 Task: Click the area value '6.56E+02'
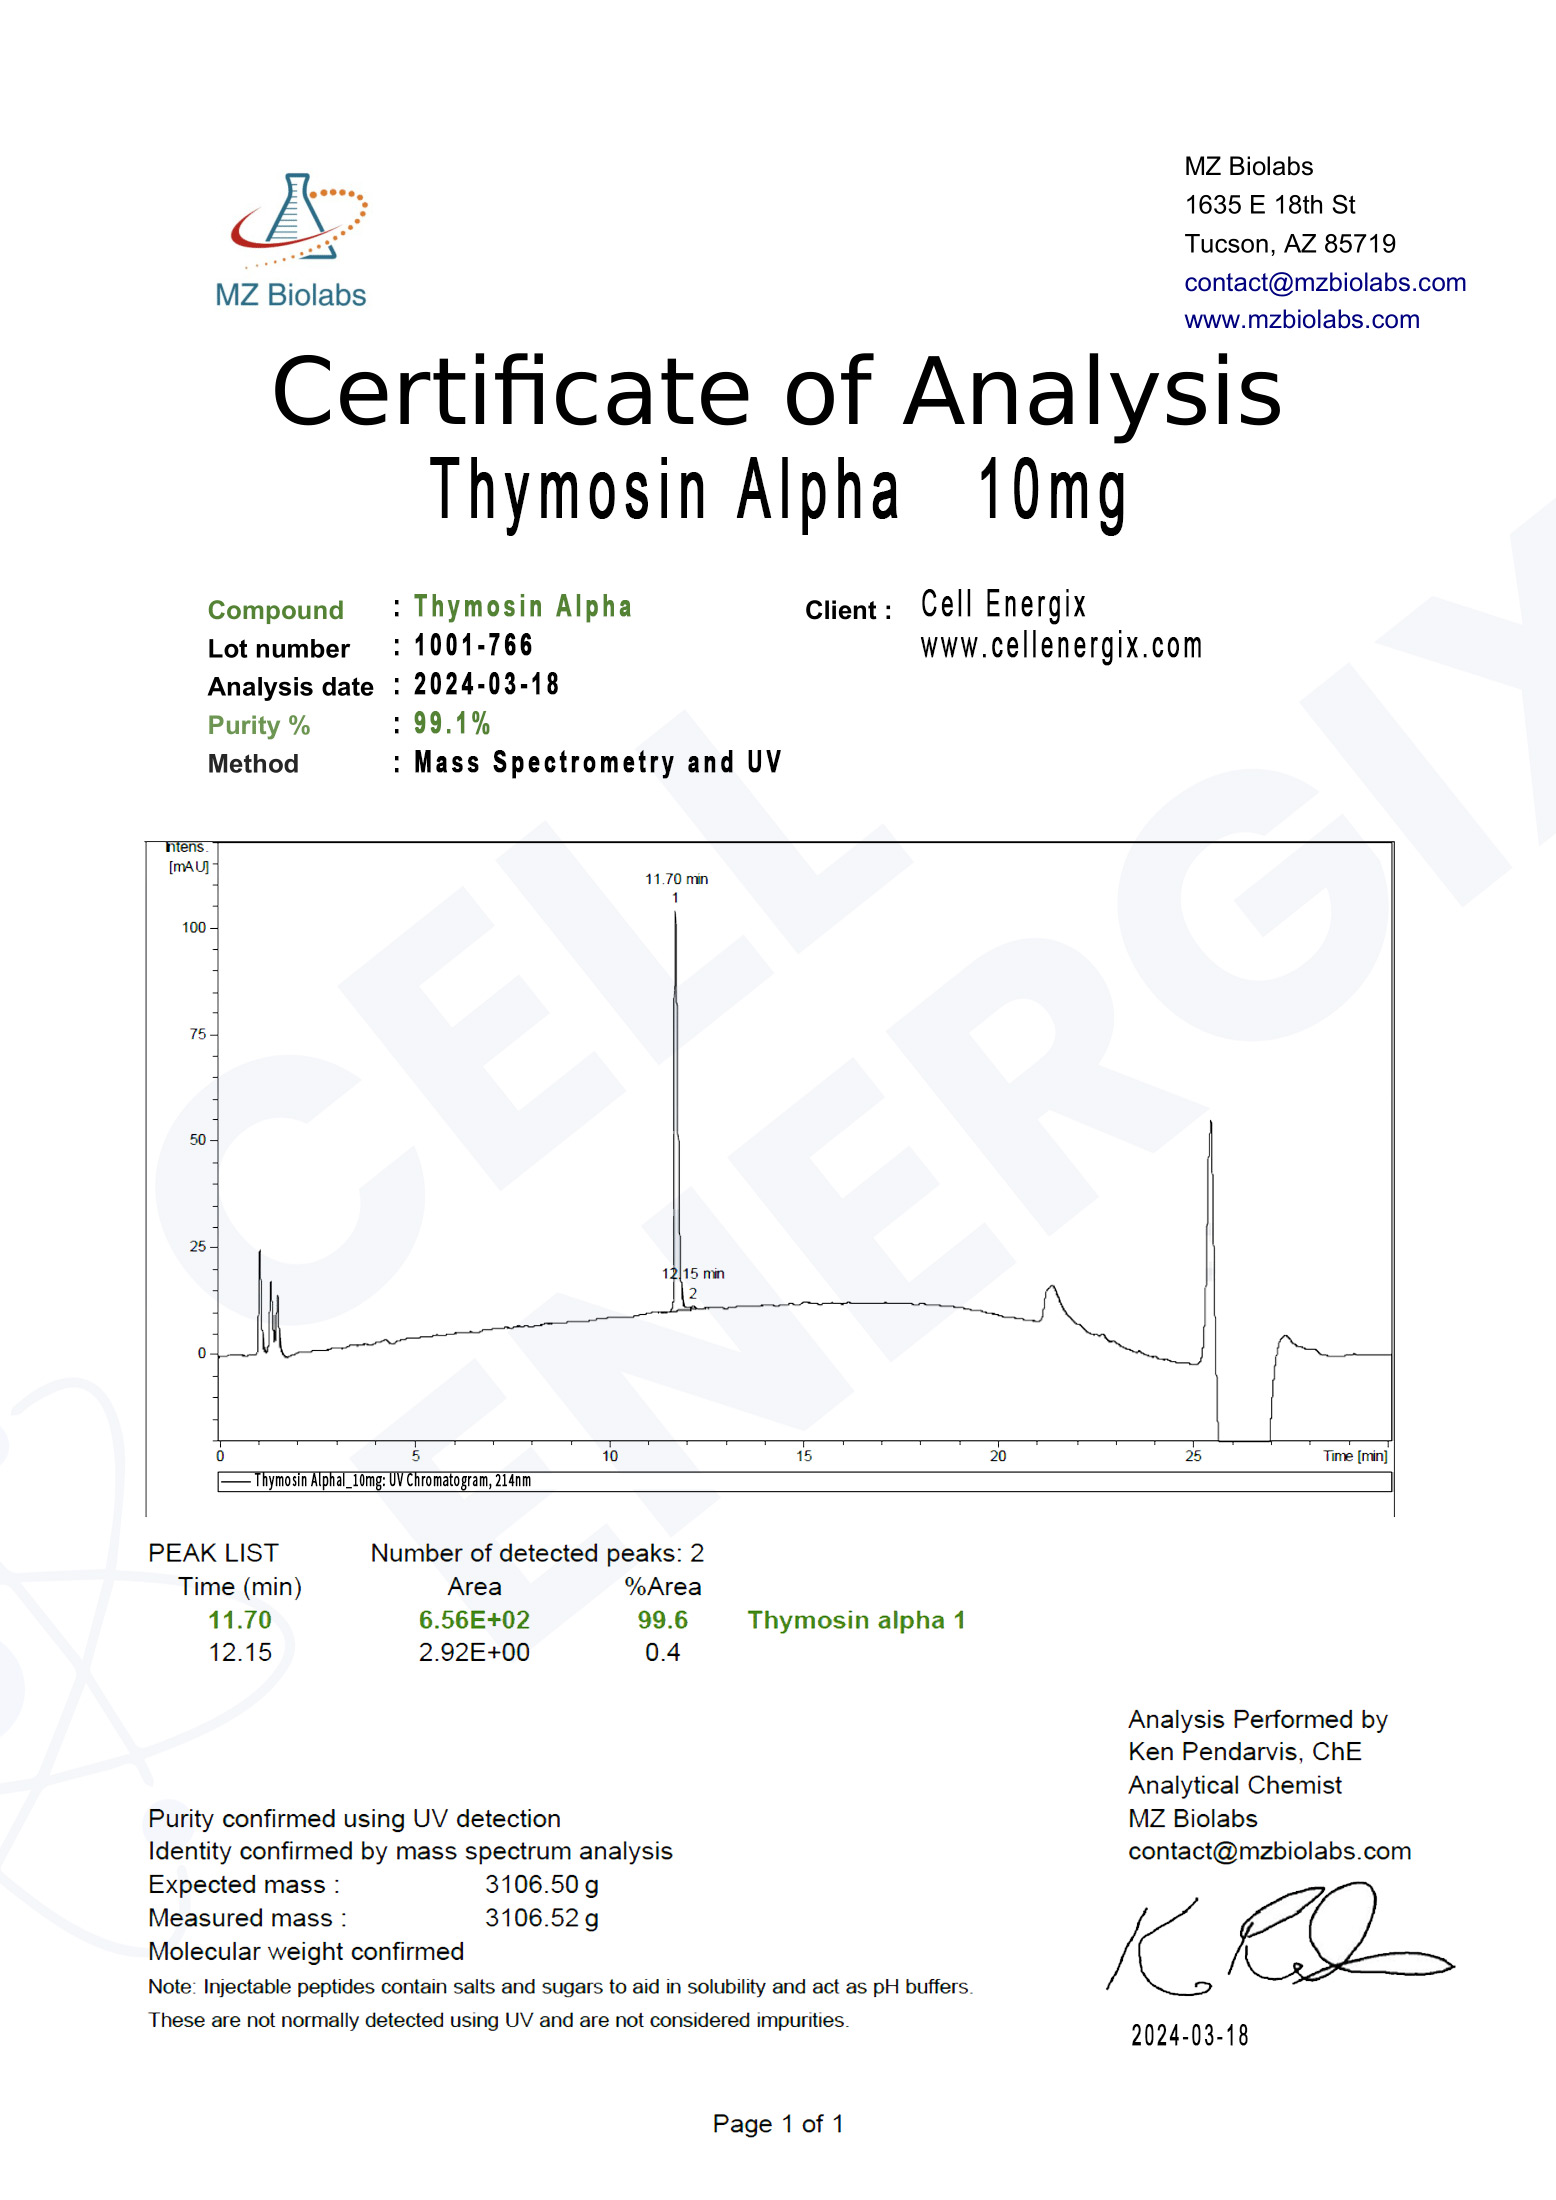tap(474, 1620)
